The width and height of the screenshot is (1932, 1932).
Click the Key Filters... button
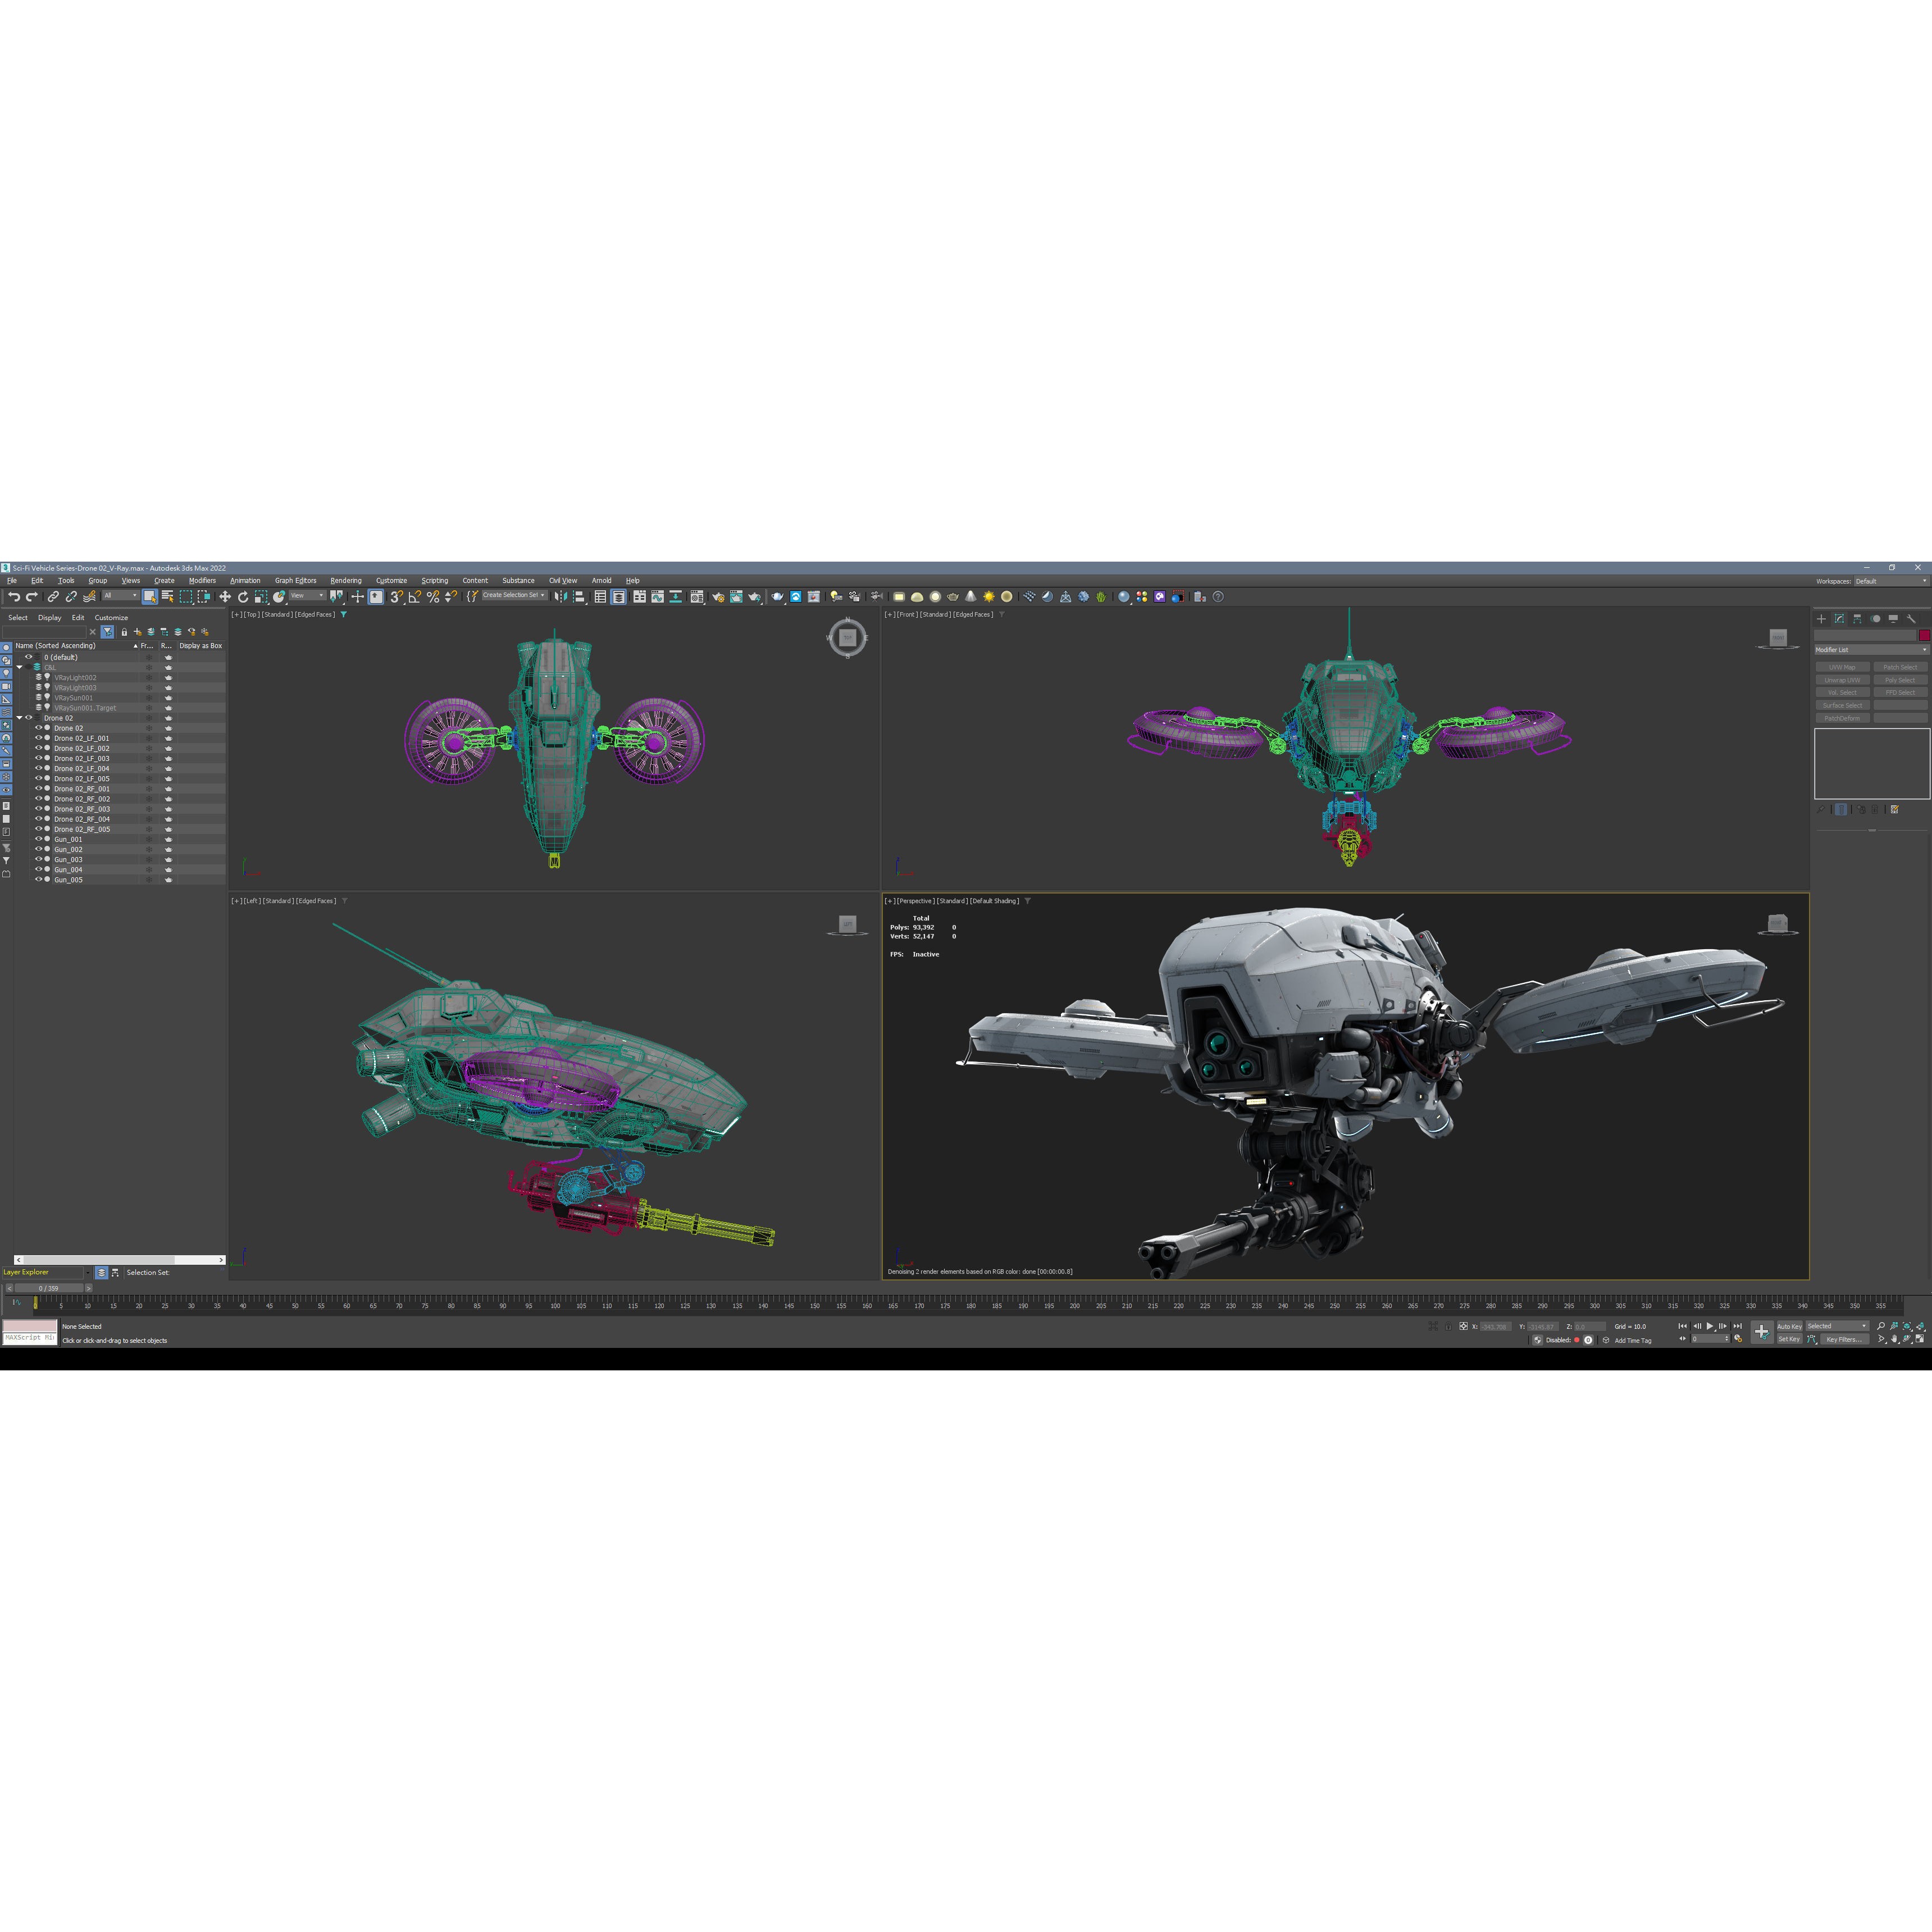[1845, 1339]
